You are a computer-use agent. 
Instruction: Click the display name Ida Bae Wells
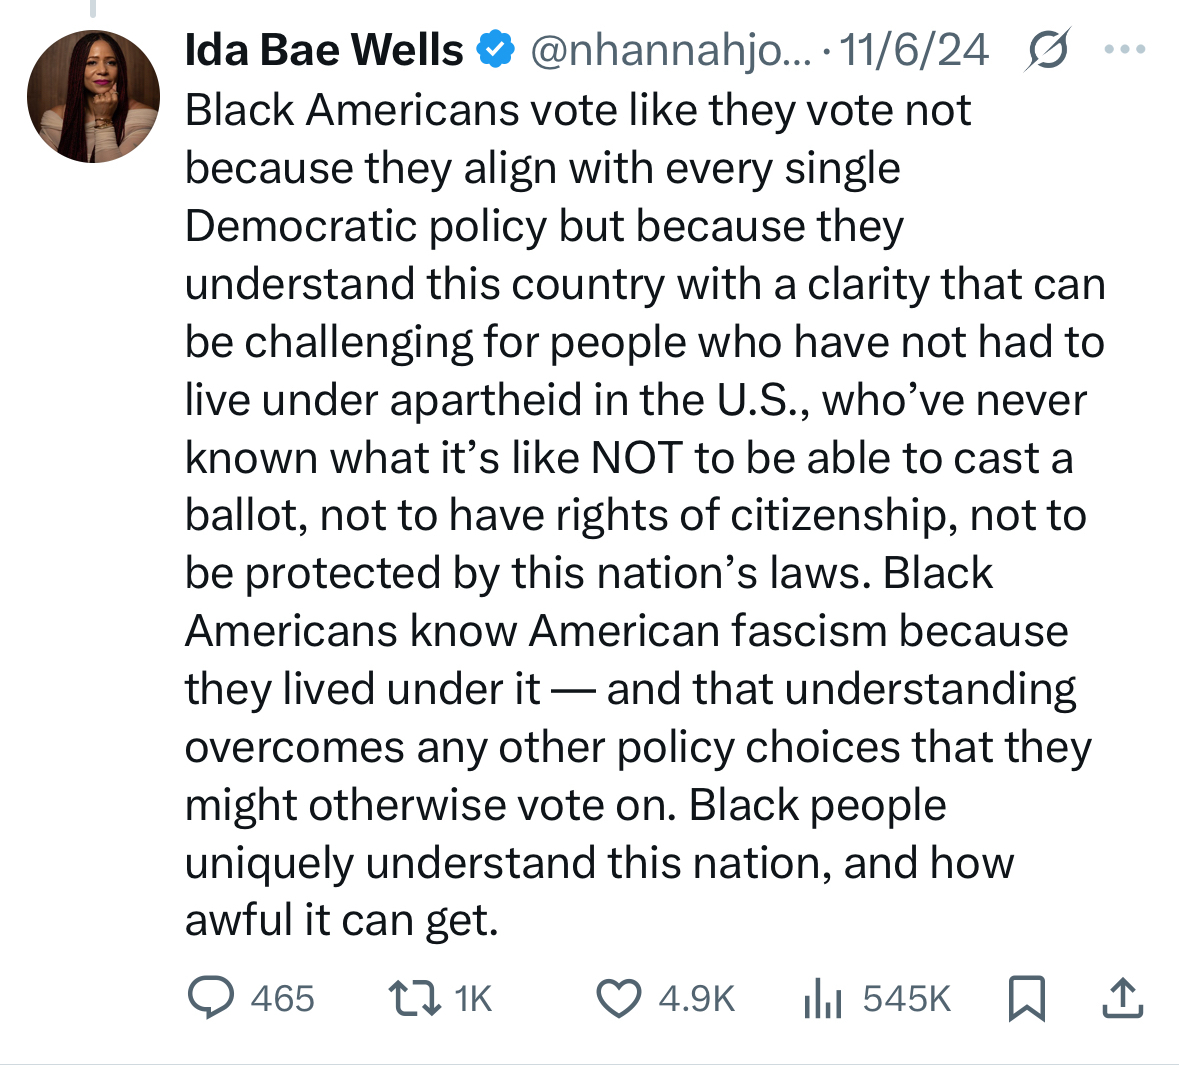[x=324, y=50]
